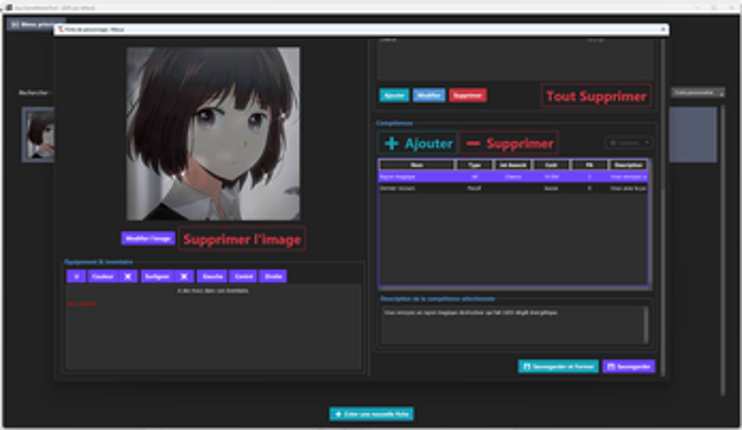Click the blue Modifier button

click(x=429, y=96)
